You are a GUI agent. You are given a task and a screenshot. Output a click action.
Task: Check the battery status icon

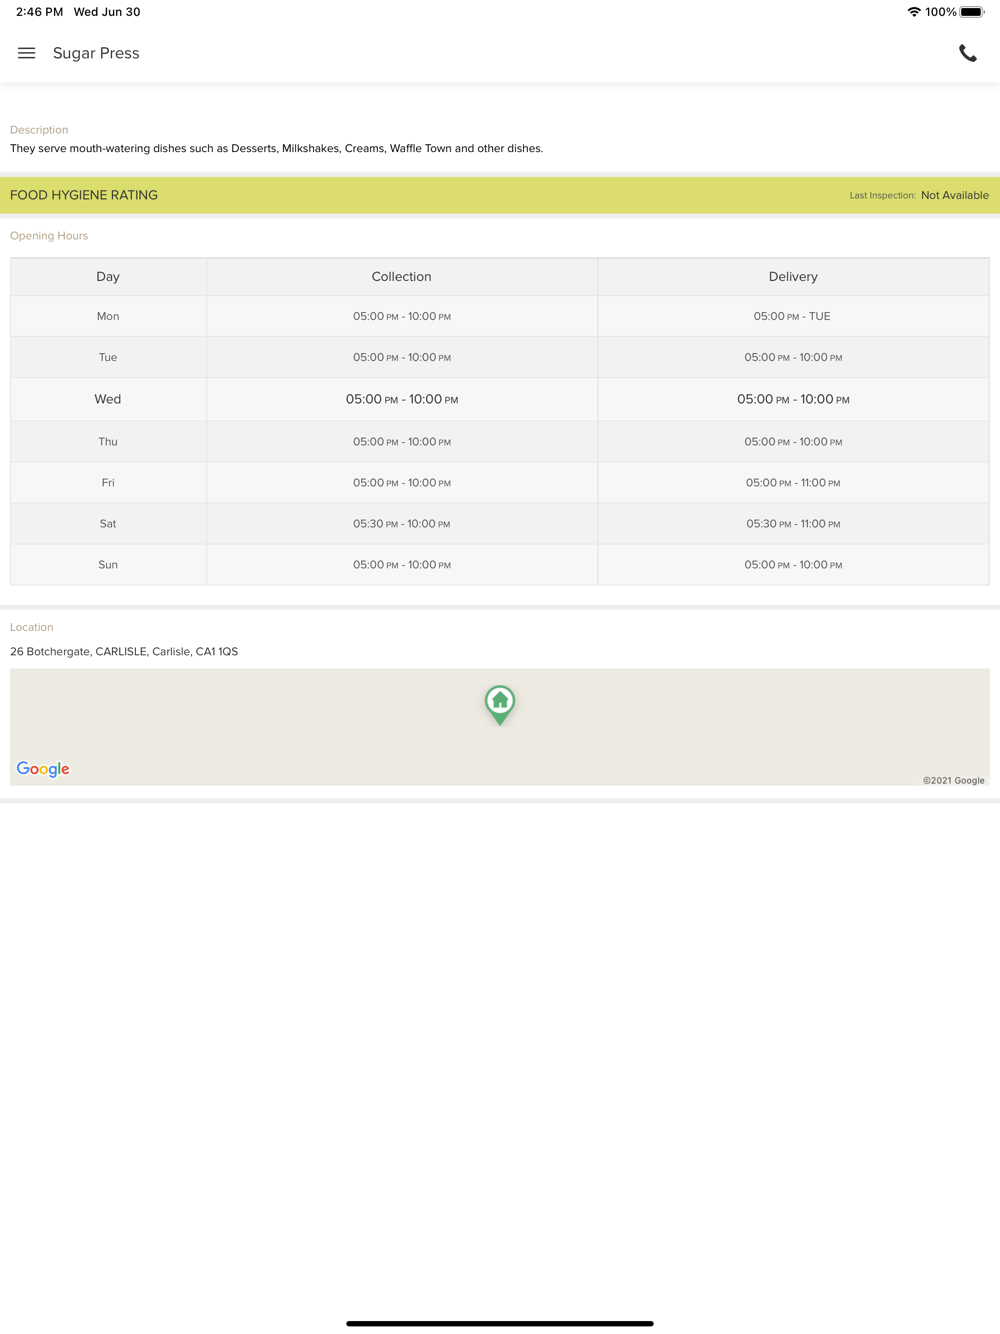coord(972,12)
